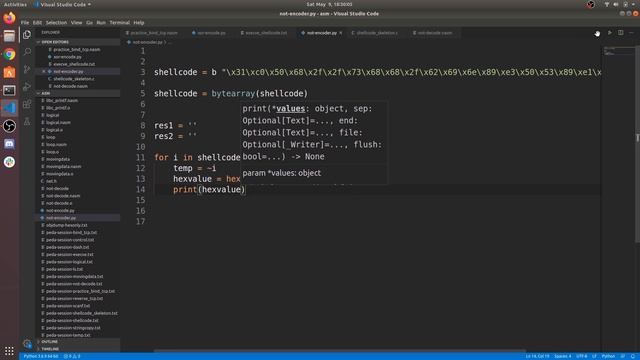The height and width of the screenshot is (360, 640).
Task: Change Spaces: 4 indentation setting
Action: (563, 356)
